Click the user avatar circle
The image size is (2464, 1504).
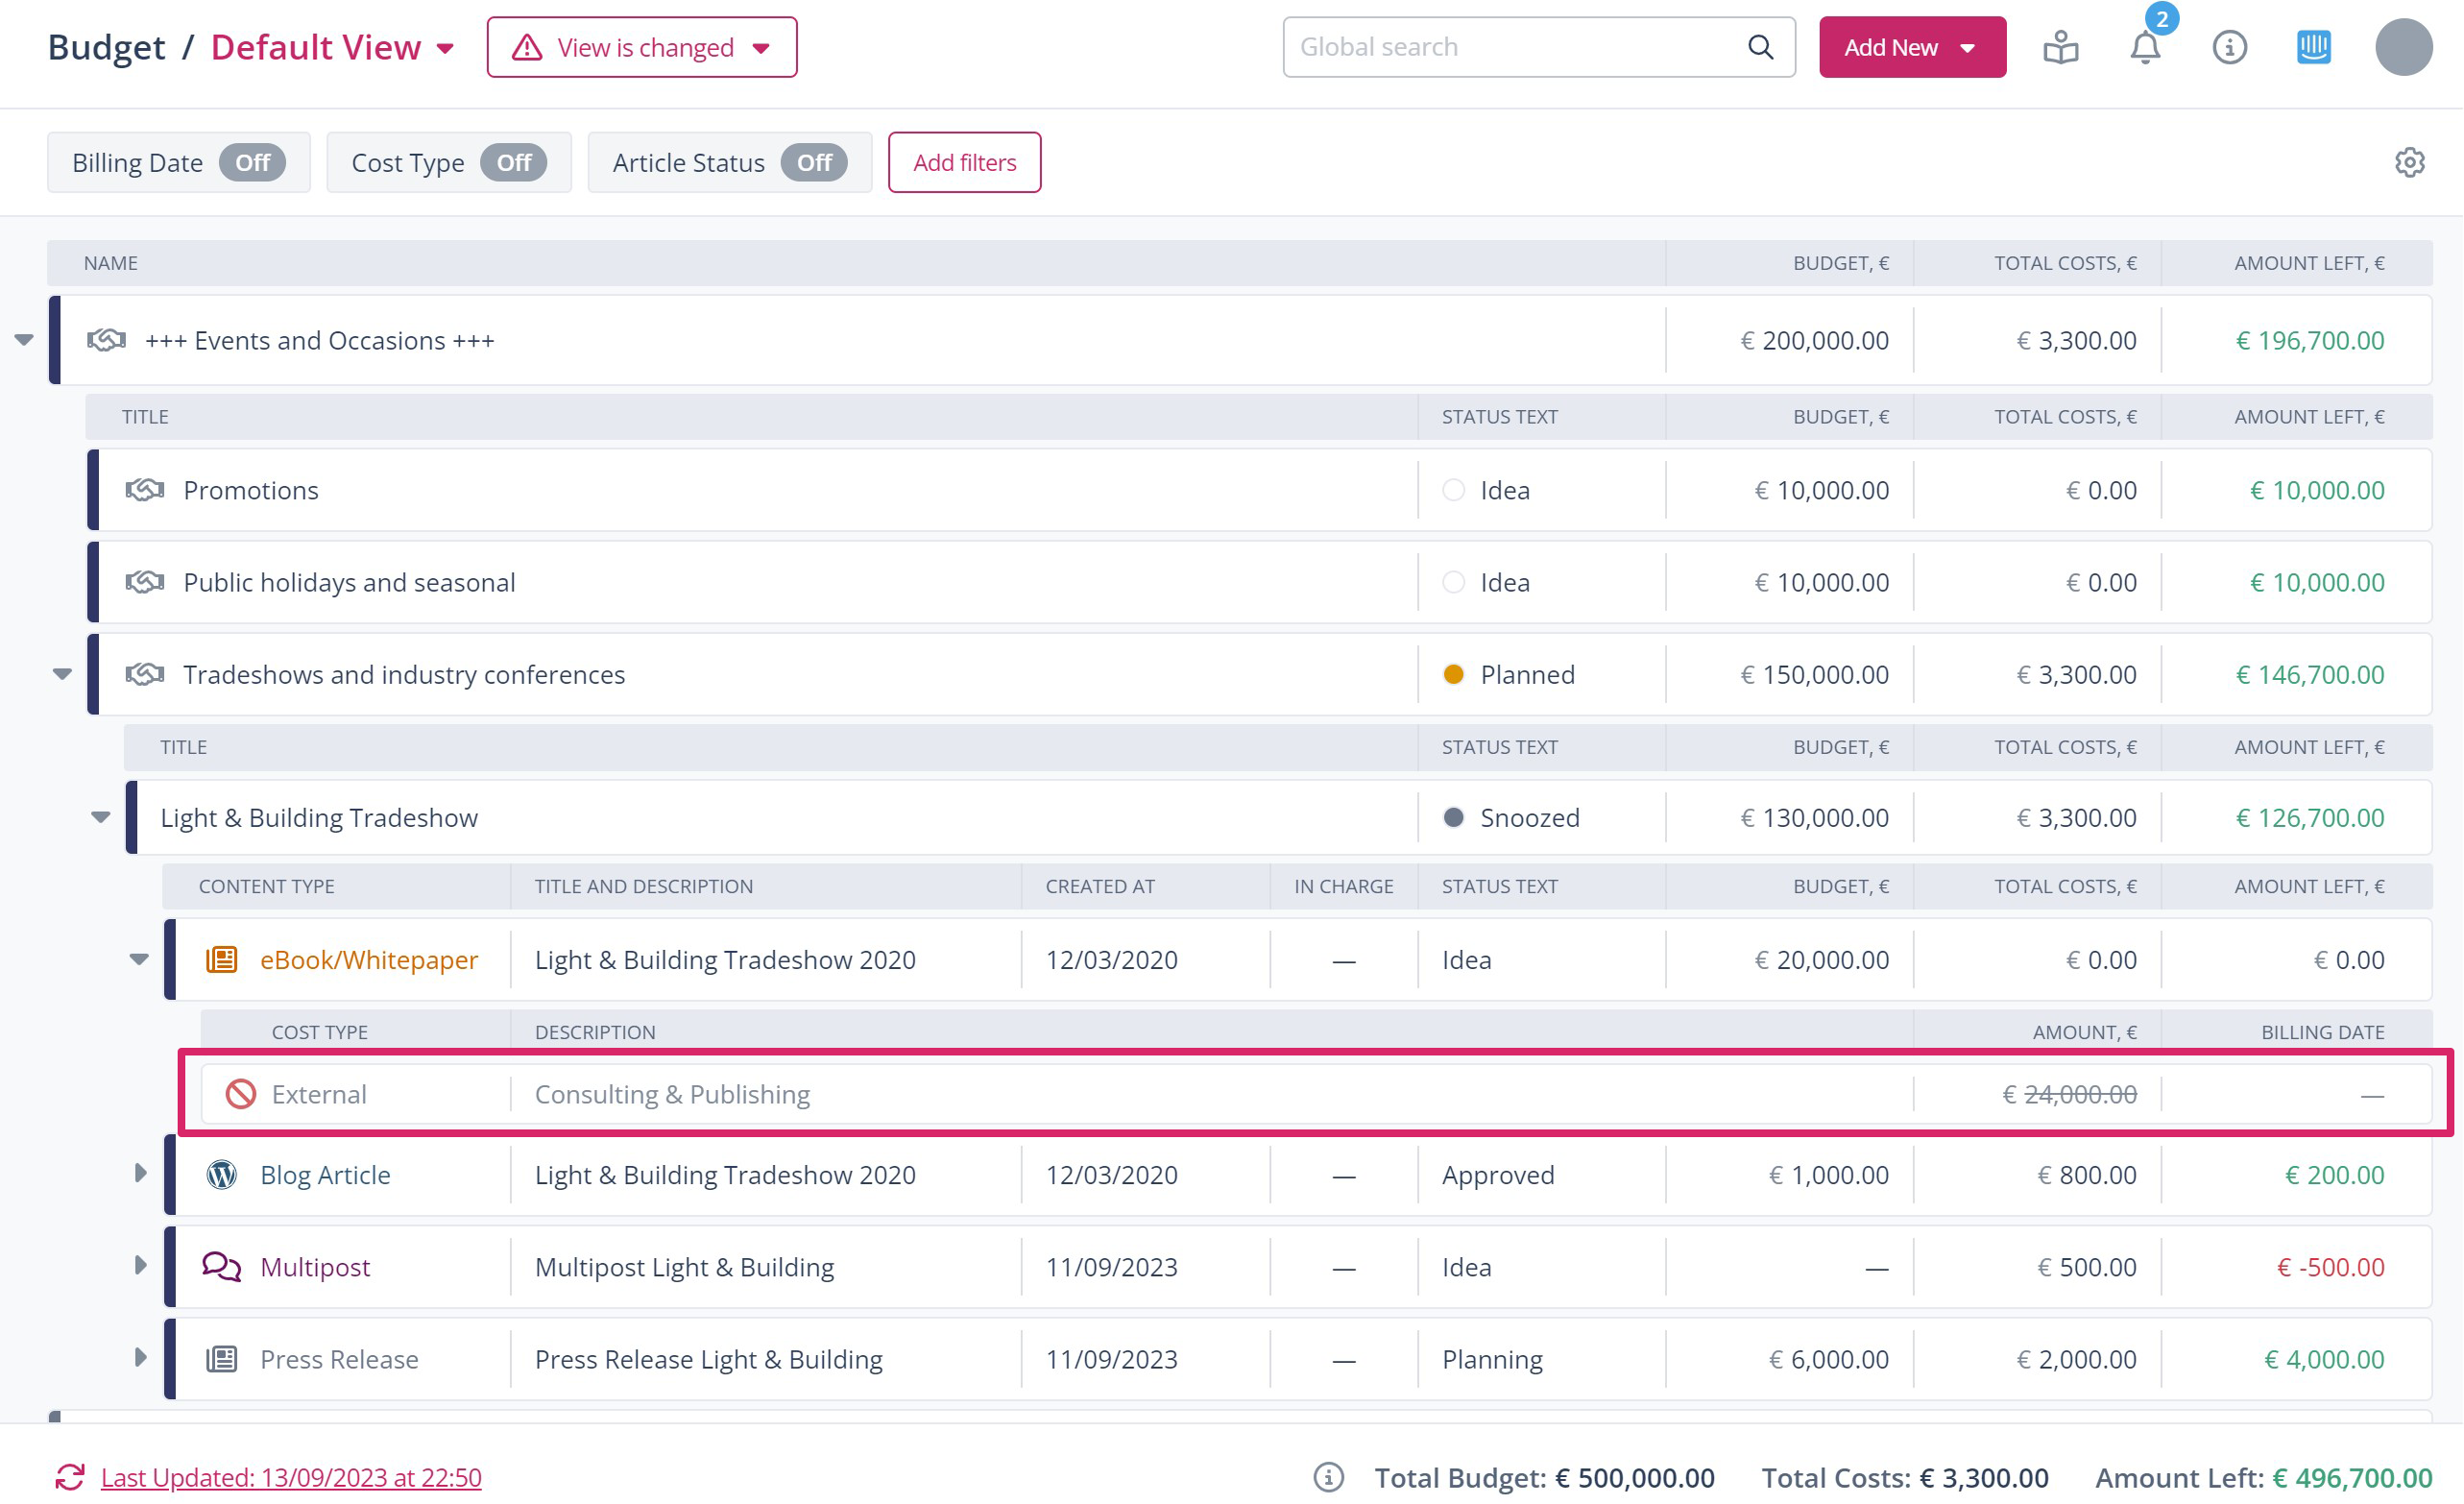coord(2403,47)
